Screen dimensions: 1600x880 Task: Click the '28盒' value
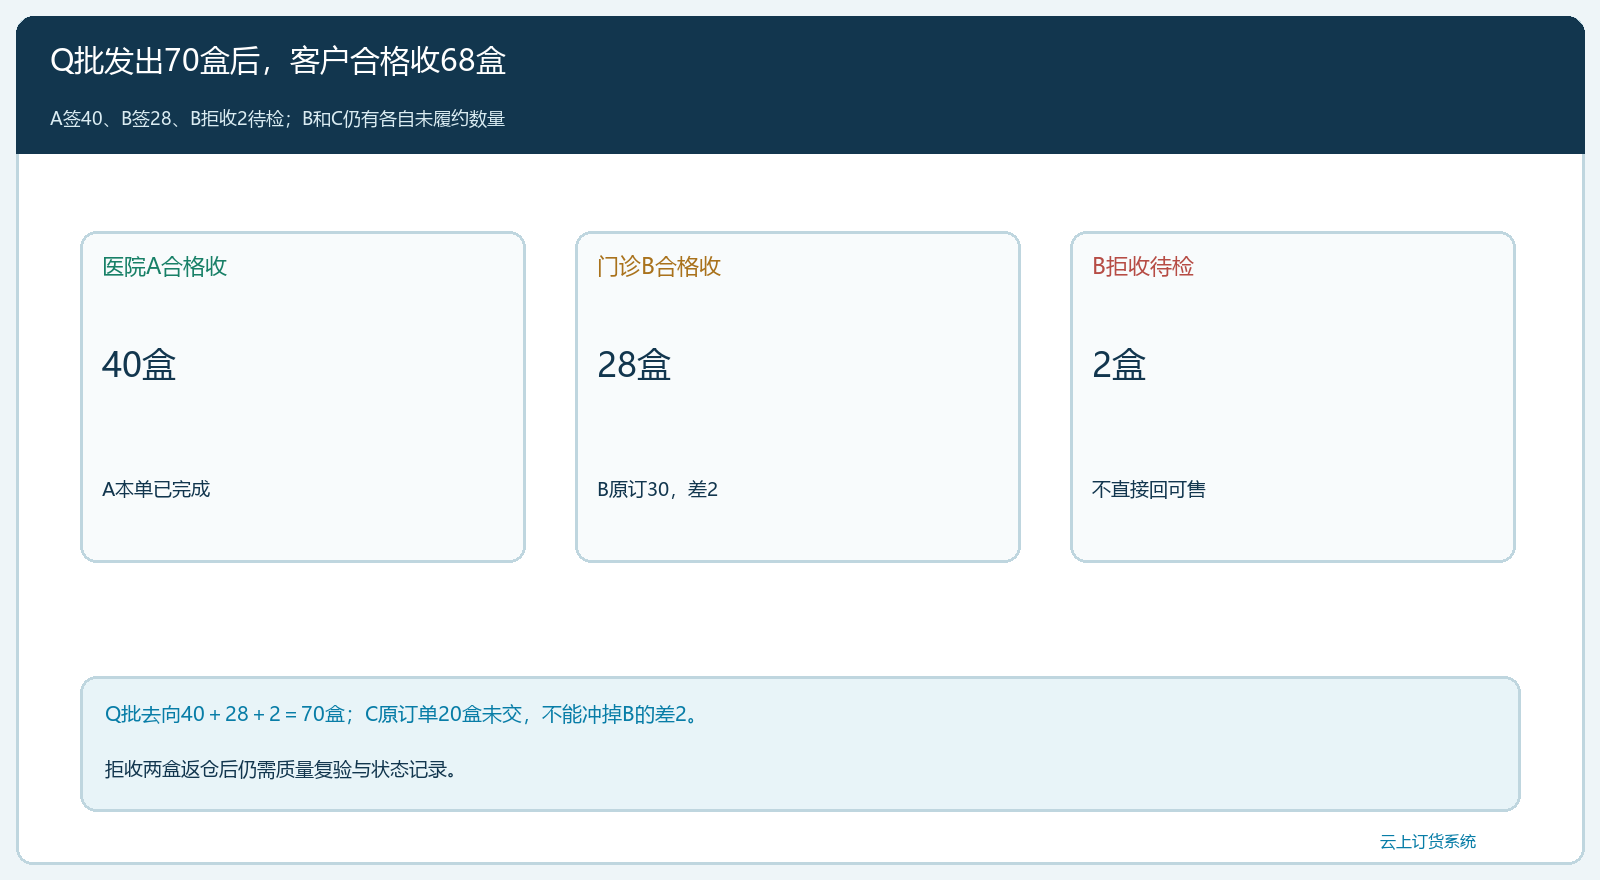coord(634,365)
